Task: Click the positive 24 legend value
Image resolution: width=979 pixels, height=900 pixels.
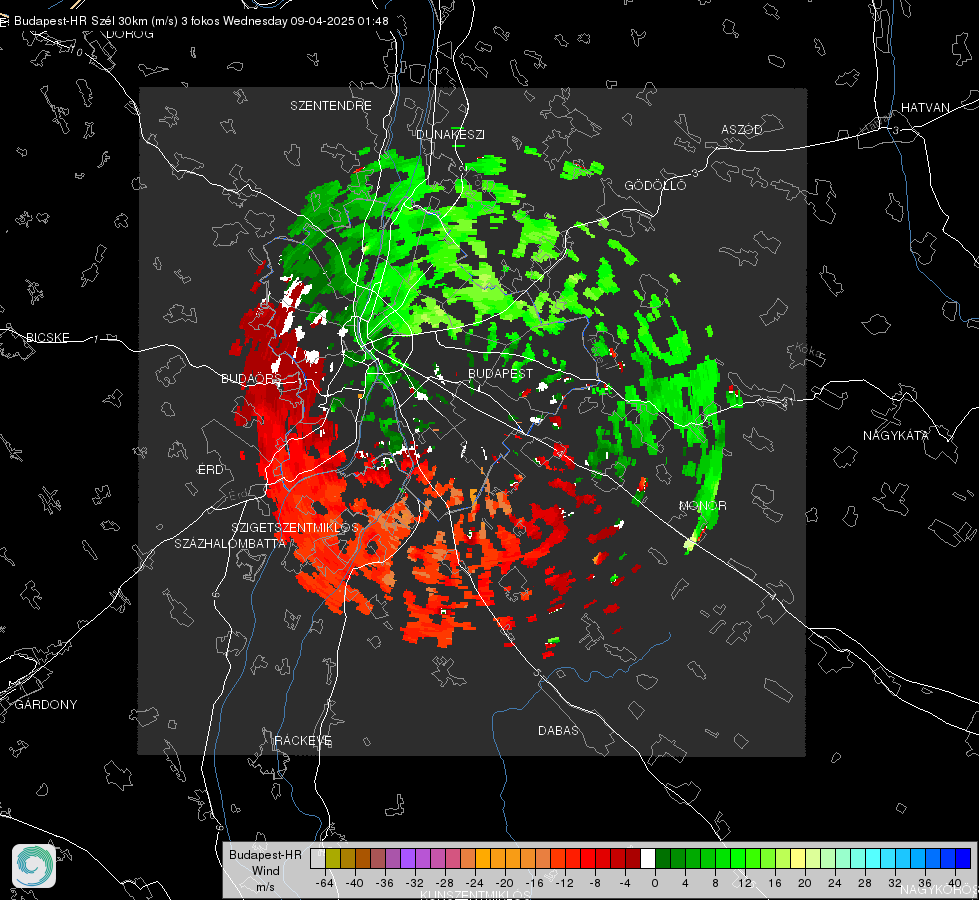Action: 835,883
